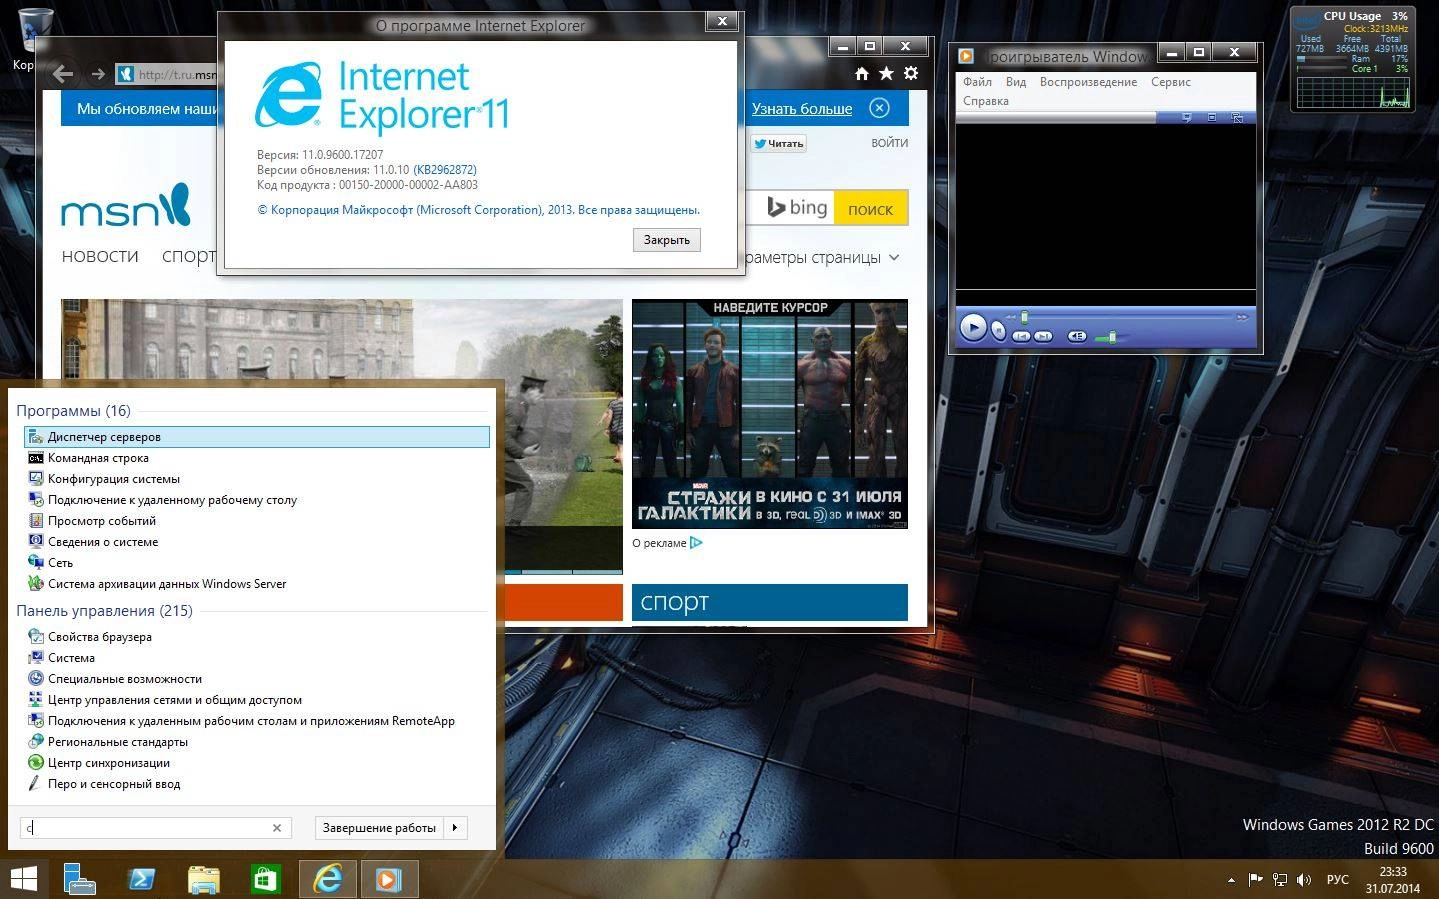
Task: Click Previous track in Media Player
Action: (x=1021, y=336)
